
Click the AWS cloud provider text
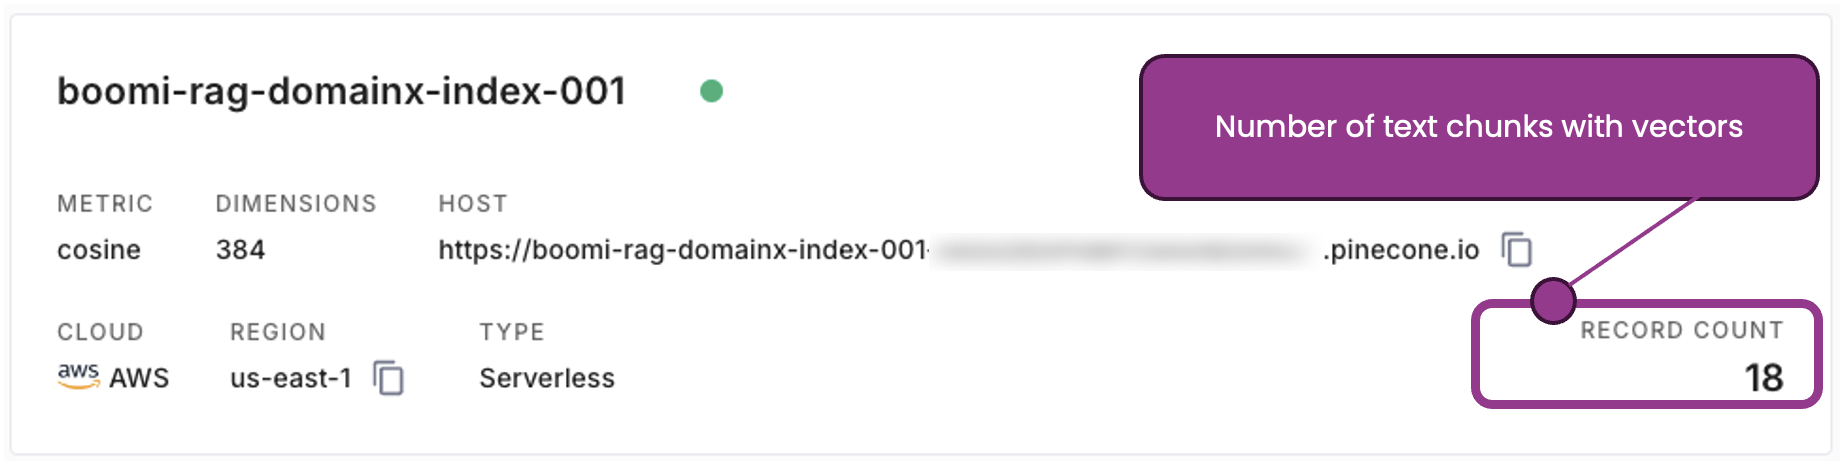click(x=139, y=378)
